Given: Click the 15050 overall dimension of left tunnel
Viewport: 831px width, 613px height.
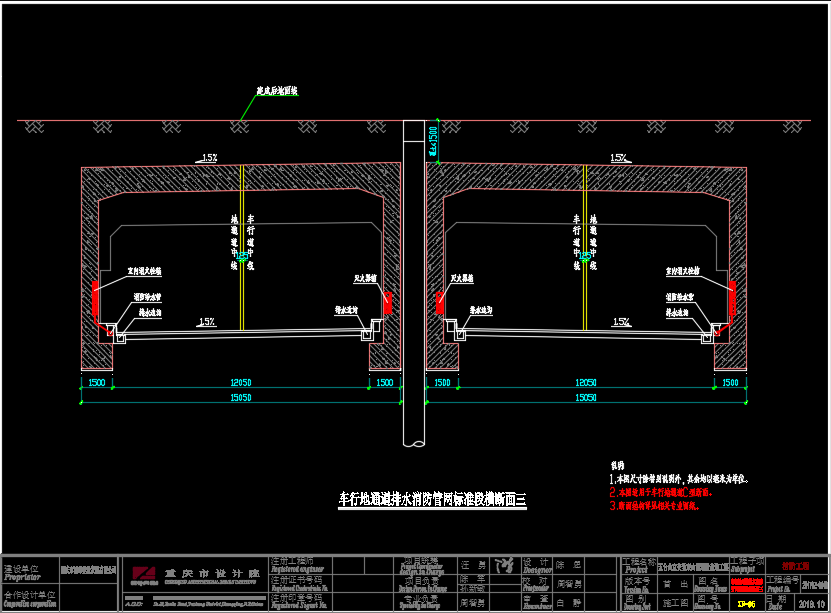Looking at the screenshot, I should tap(241, 397).
